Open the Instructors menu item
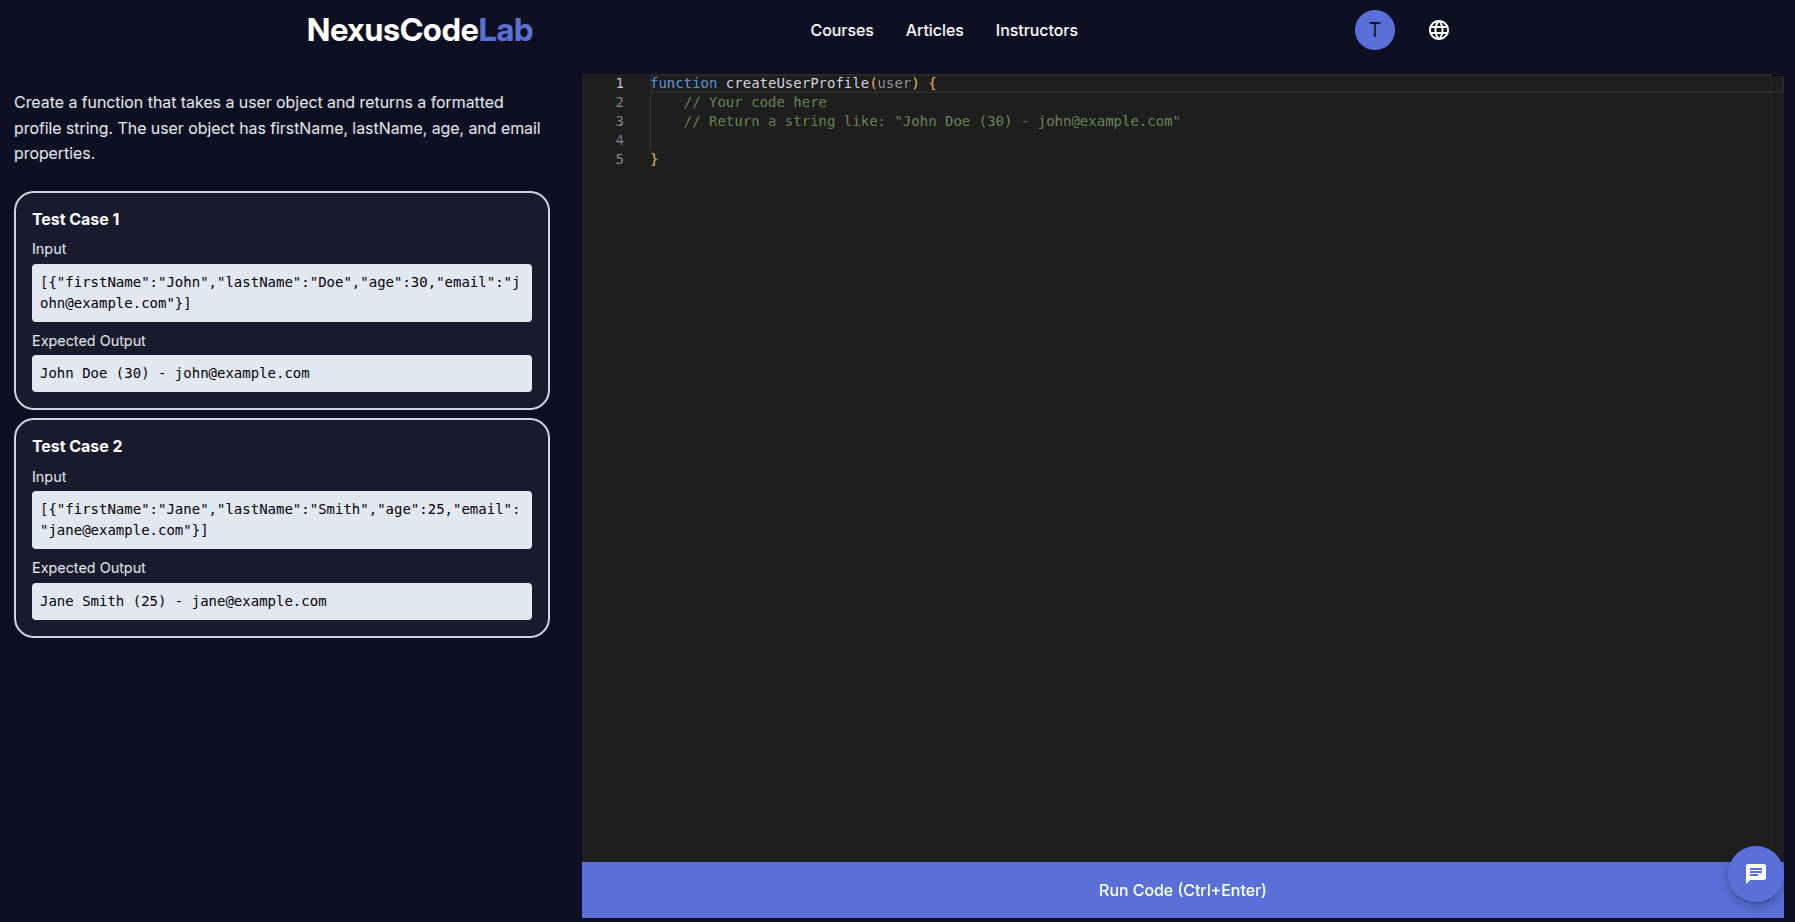Image resolution: width=1795 pixels, height=922 pixels. coord(1036,31)
